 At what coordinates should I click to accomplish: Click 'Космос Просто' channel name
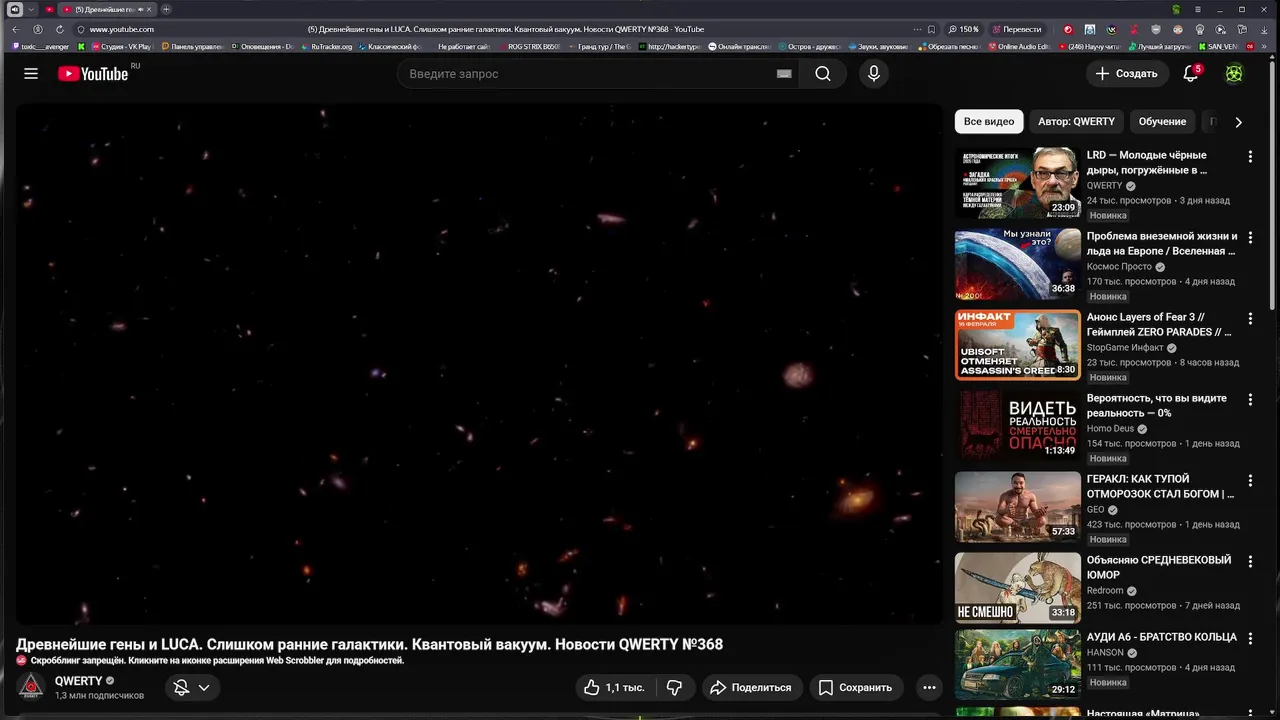[1119, 267]
